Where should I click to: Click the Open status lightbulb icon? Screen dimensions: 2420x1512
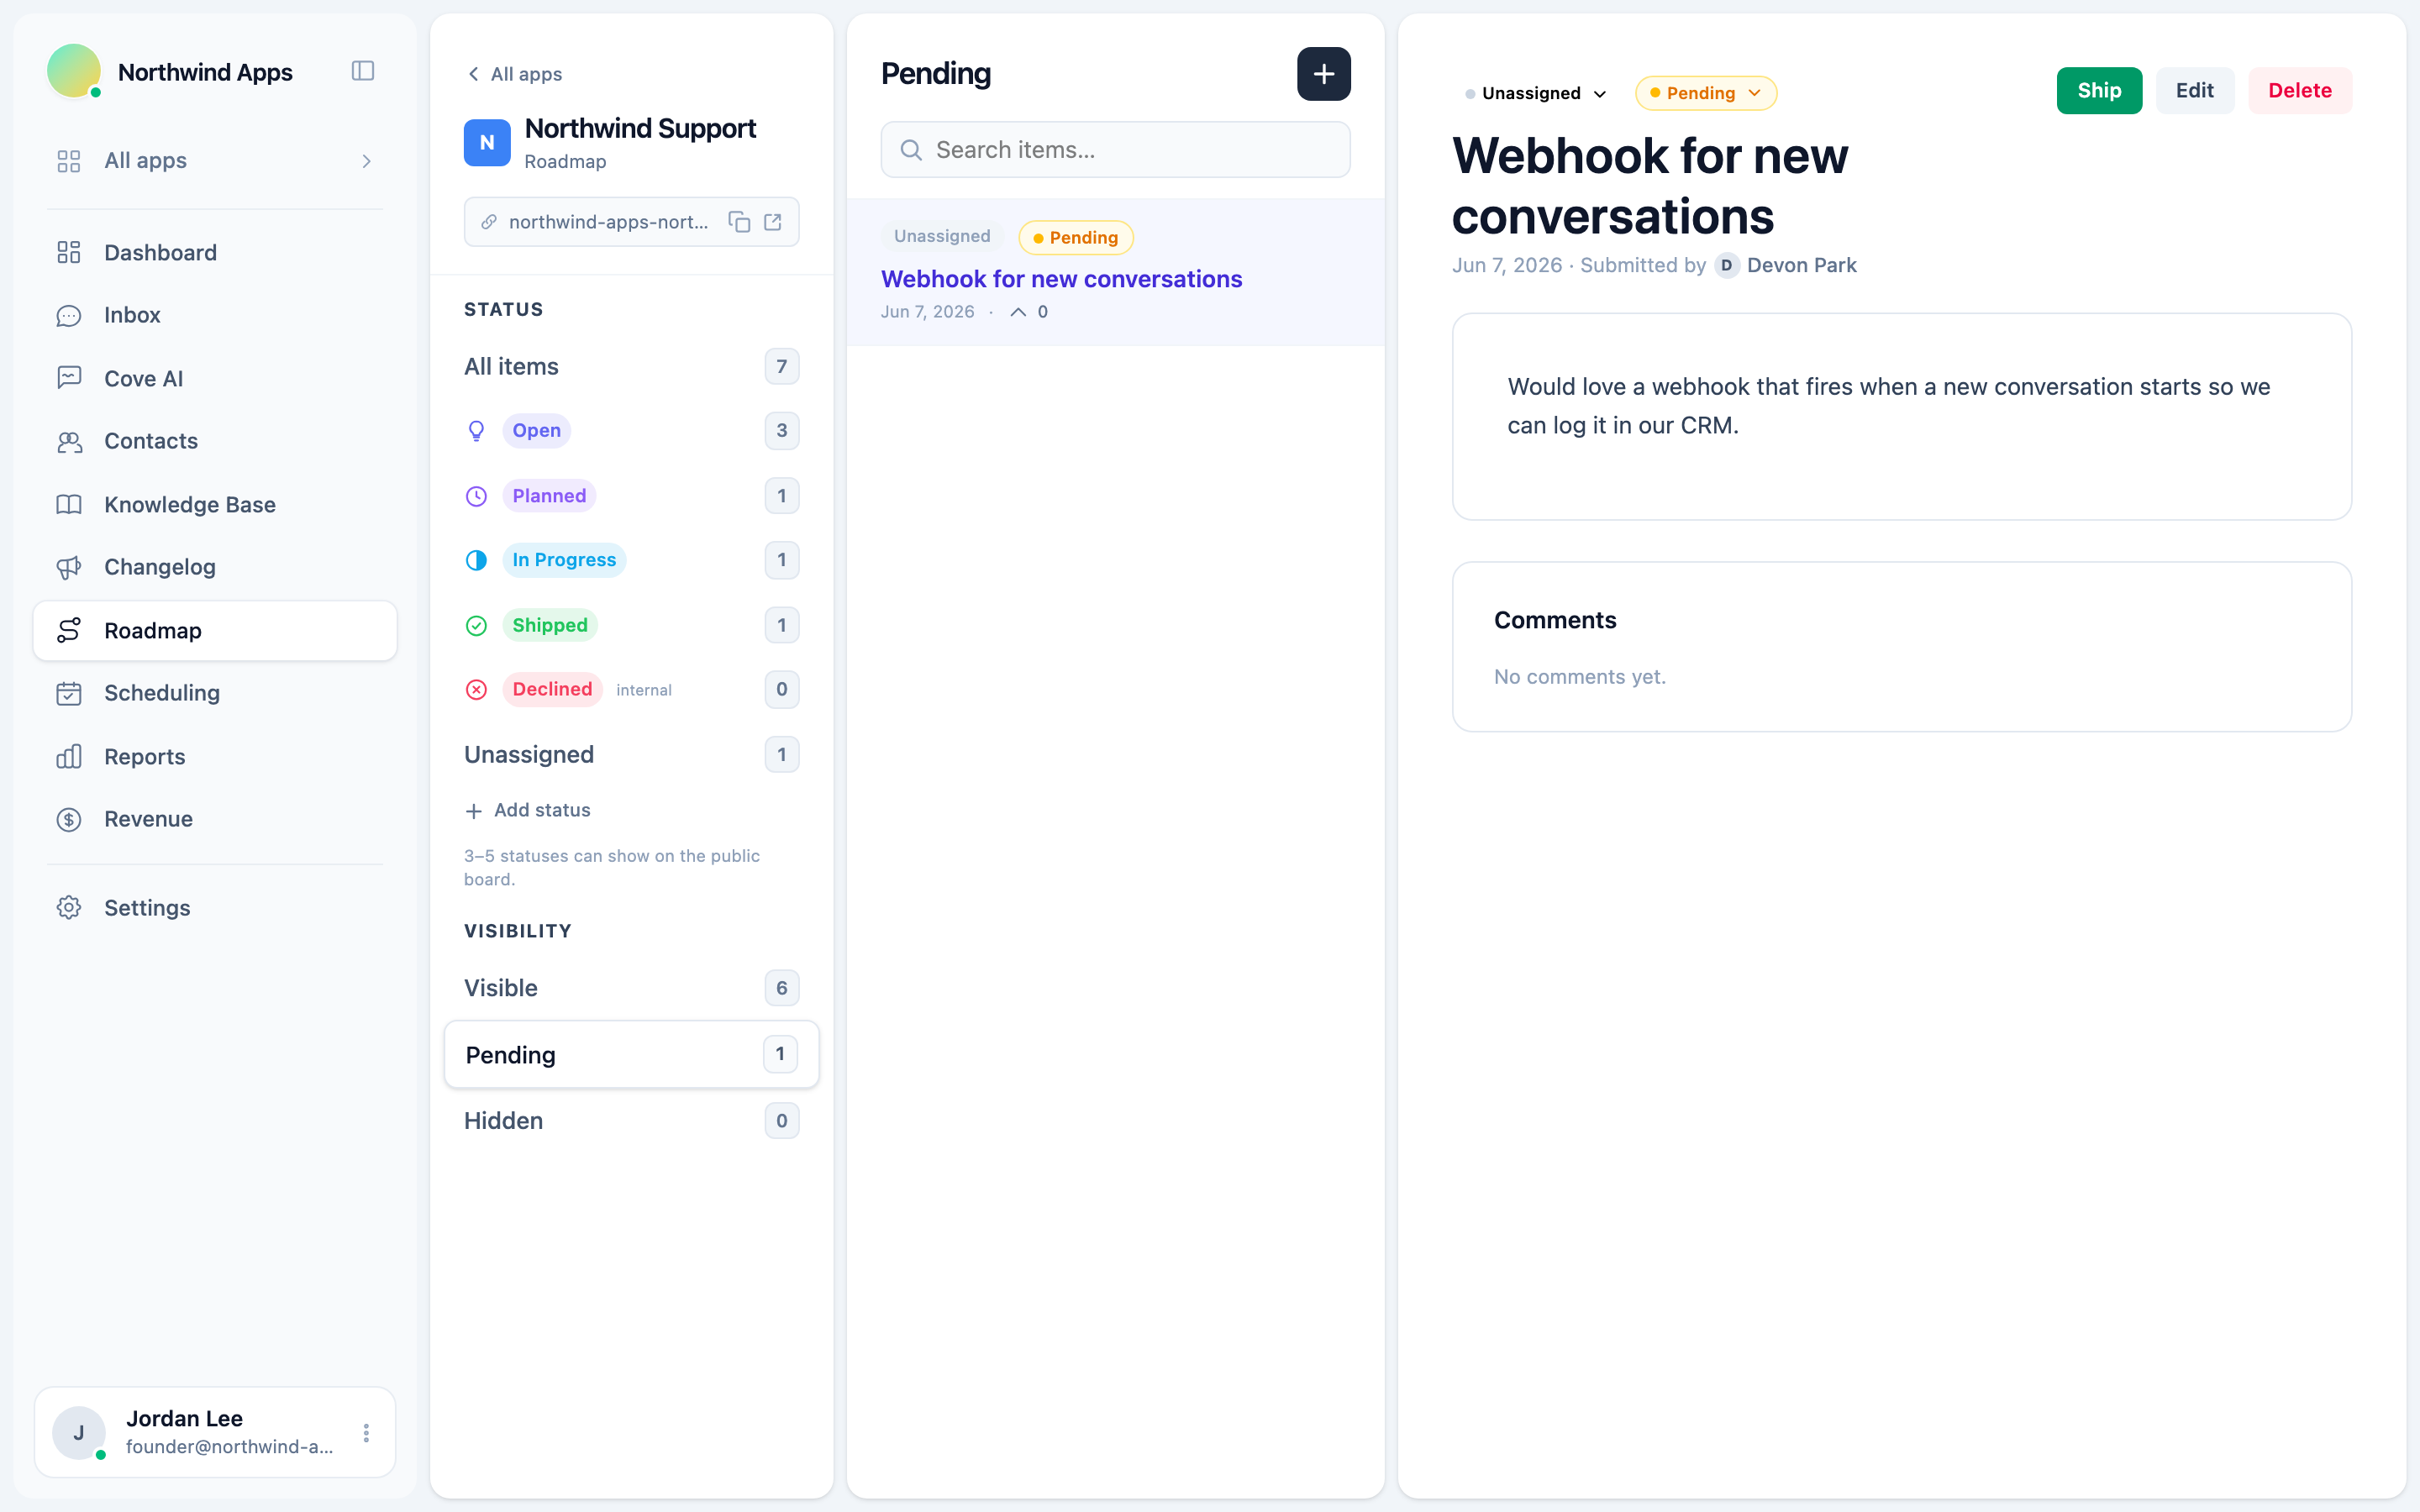[x=477, y=431]
